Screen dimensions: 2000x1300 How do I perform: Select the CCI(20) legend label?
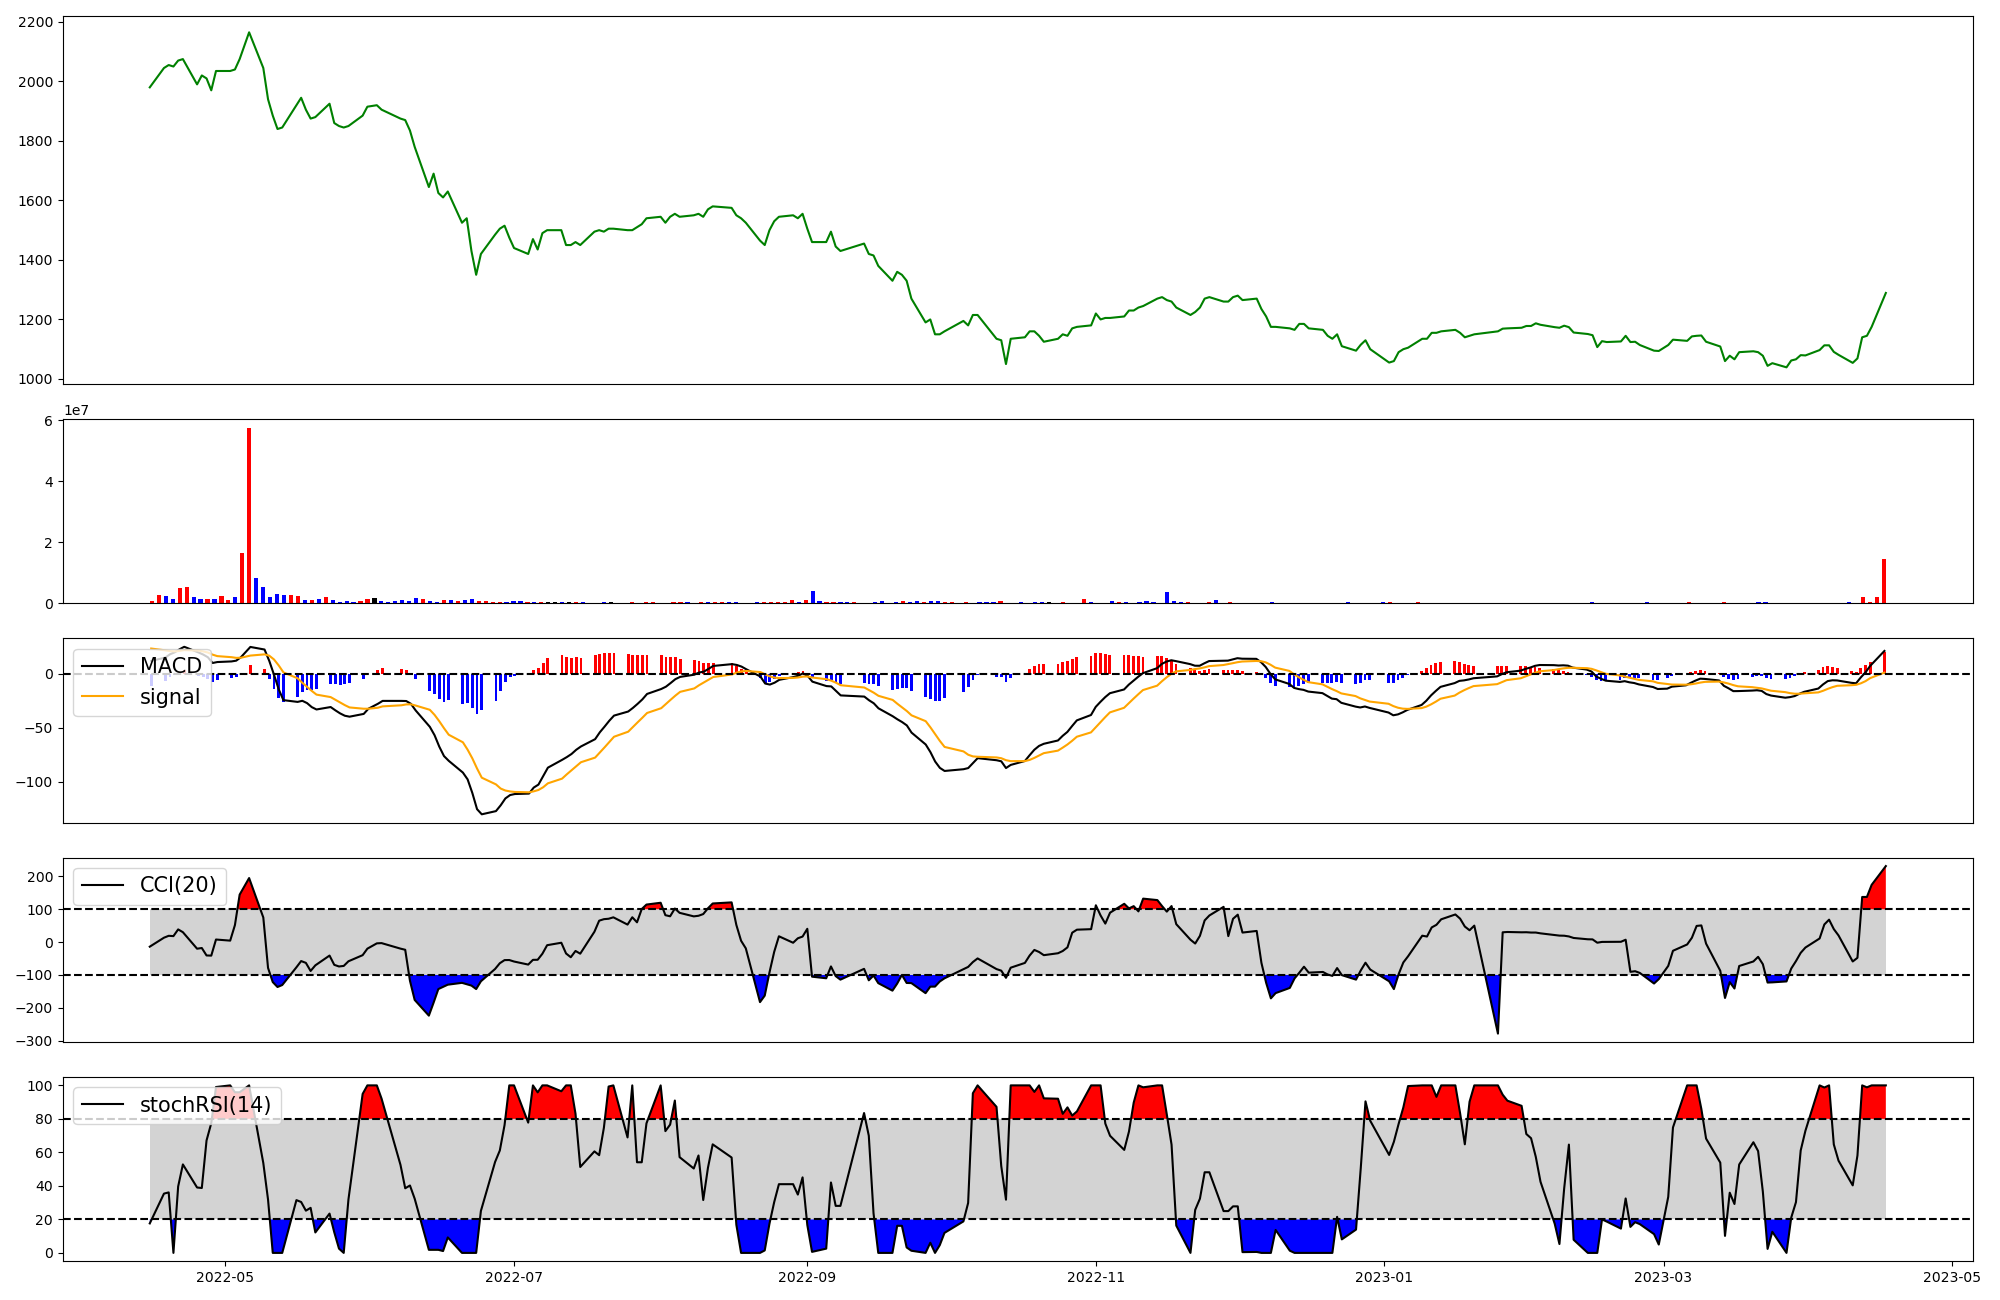coord(178,885)
